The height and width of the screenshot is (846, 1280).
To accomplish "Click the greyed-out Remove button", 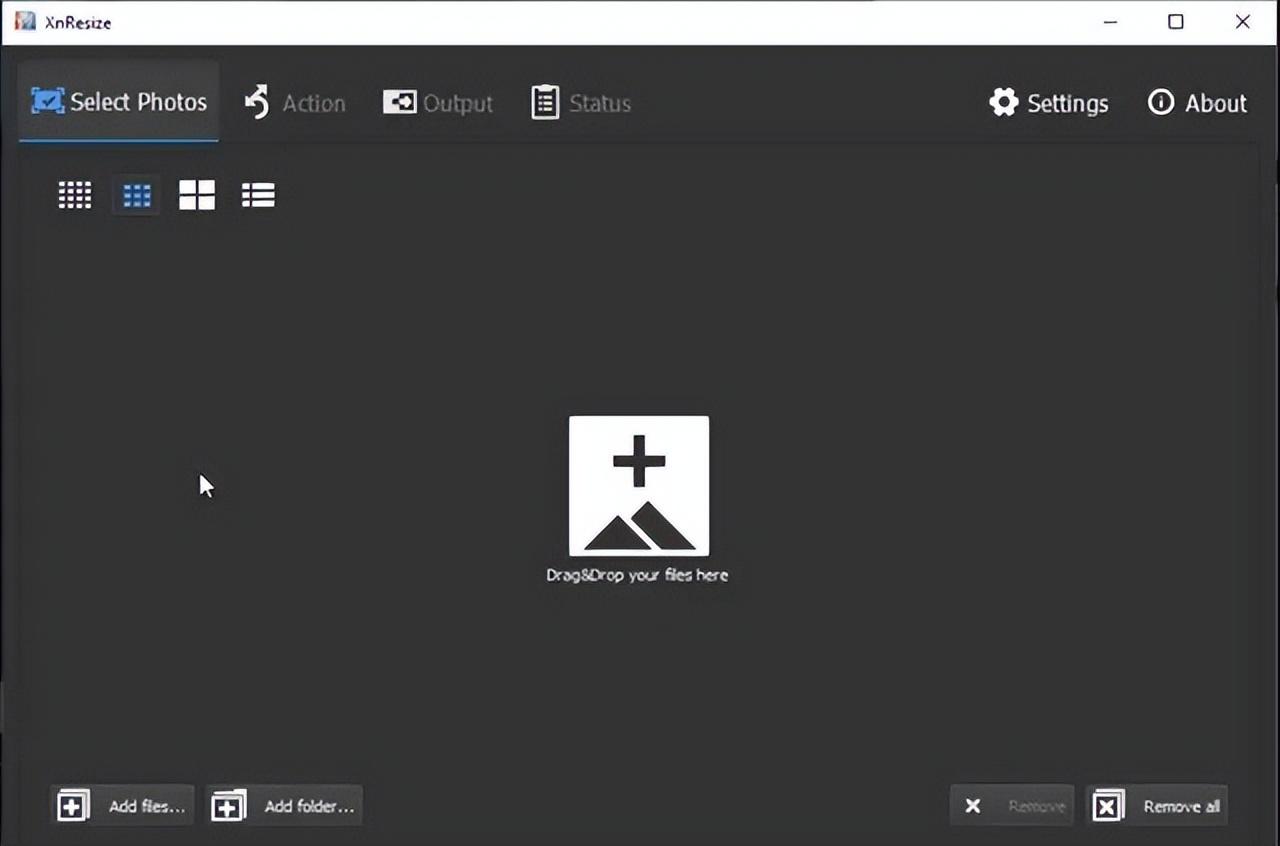I will click(1012, 805).
